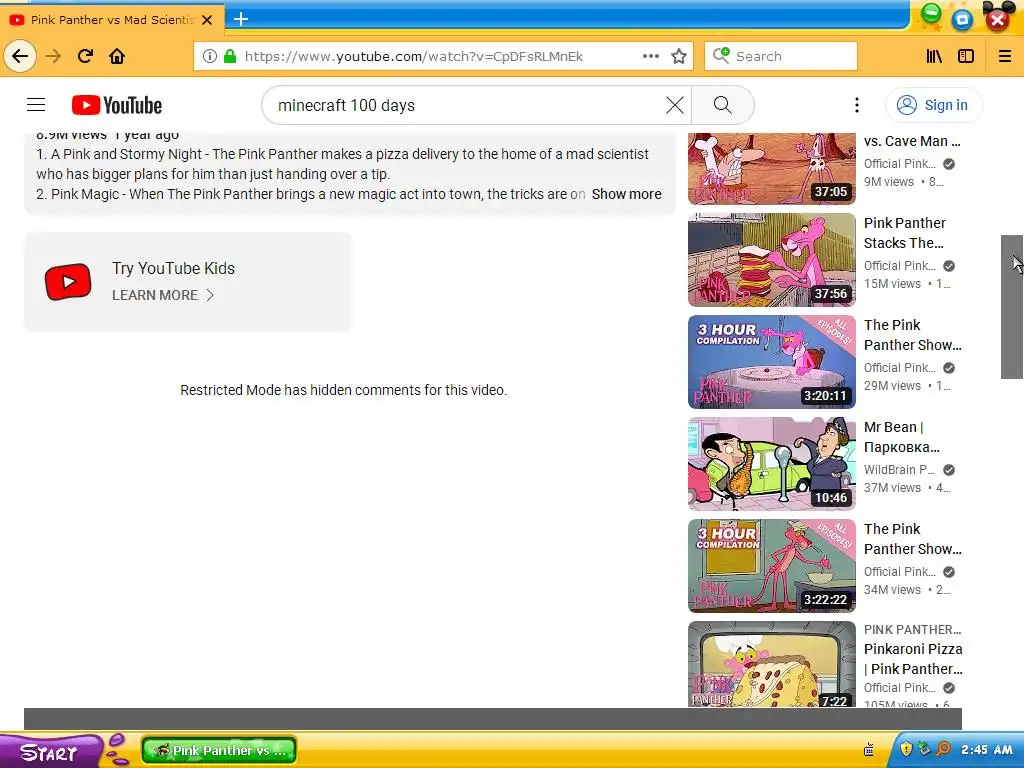Click the blue maximize window button
The height and width of the screenshot is (768, 1024).
point(962,20)
